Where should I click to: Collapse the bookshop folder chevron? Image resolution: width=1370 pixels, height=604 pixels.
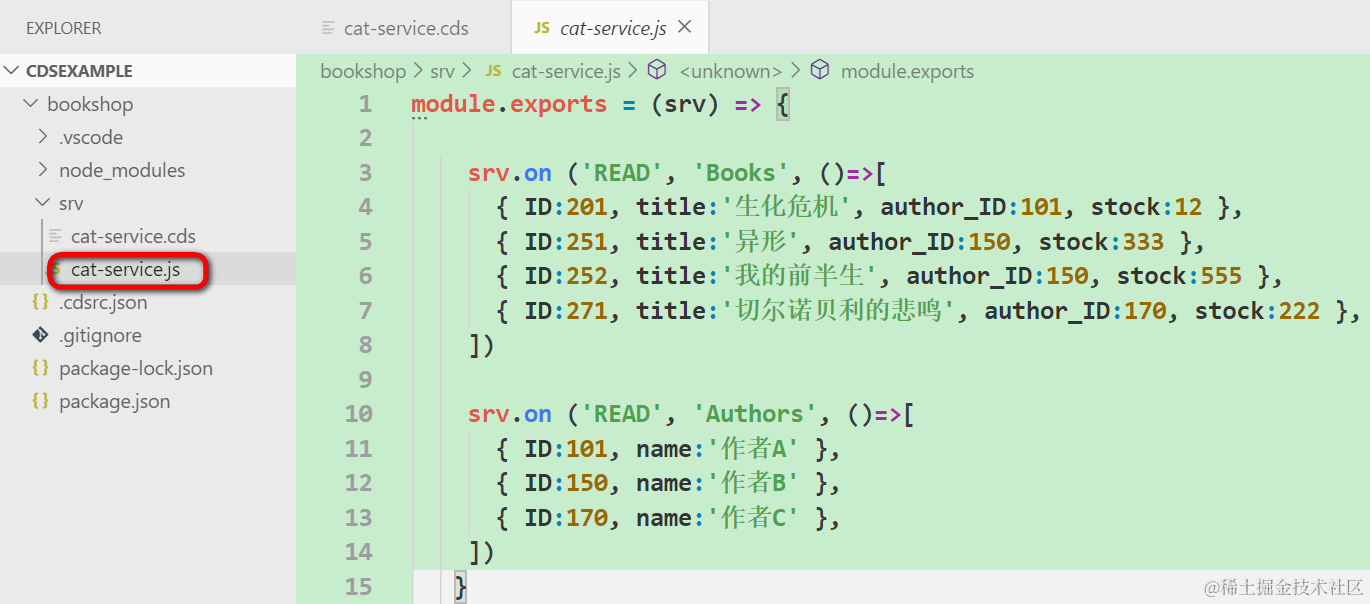[31, 104]
